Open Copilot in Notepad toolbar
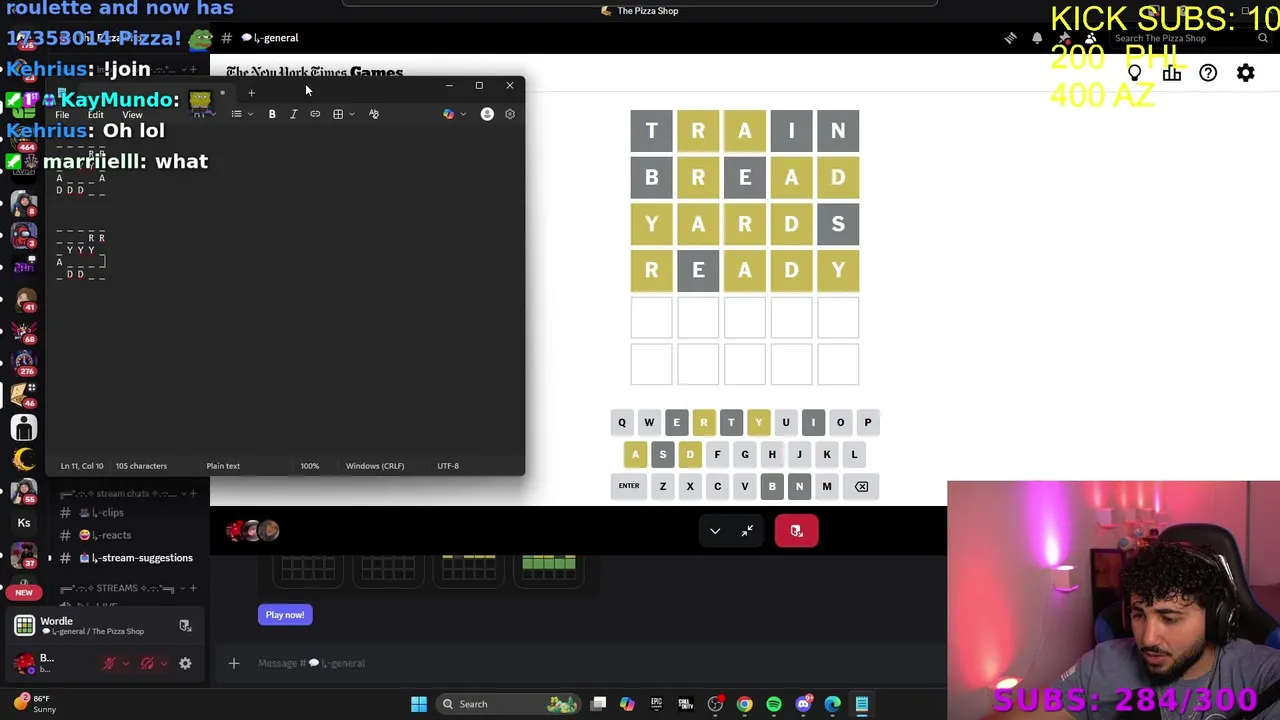 (448, 114)
